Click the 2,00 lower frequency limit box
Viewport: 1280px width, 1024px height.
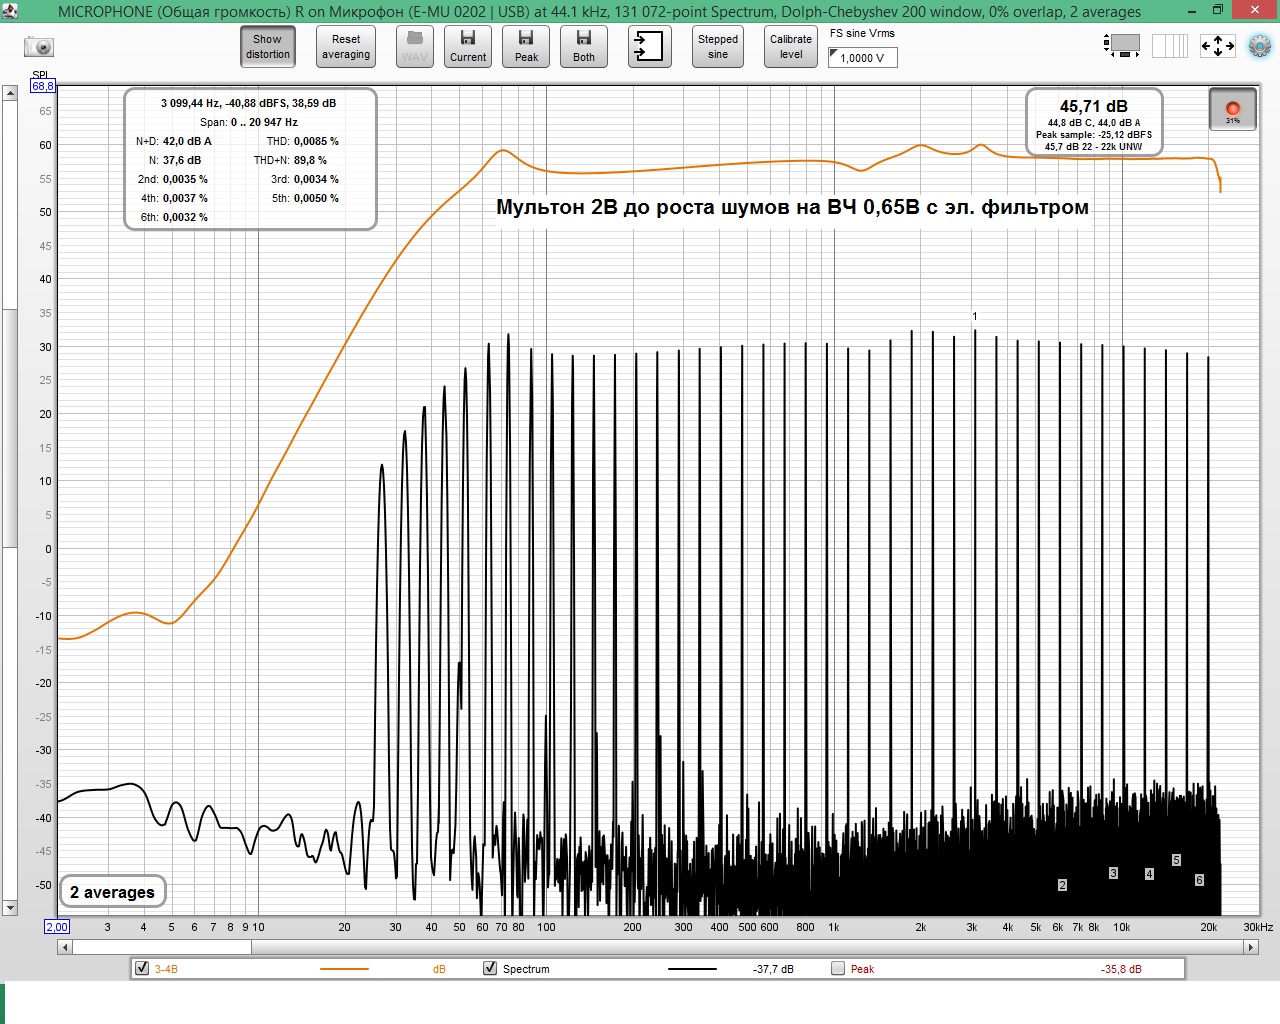coord(57,927)
